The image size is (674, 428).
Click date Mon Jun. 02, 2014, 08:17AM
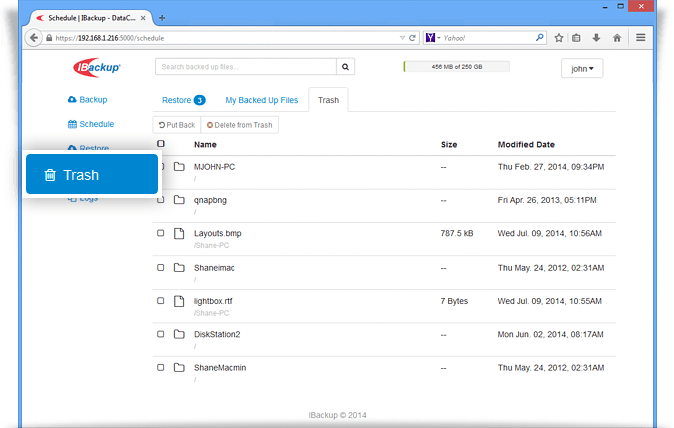(550, 334)
